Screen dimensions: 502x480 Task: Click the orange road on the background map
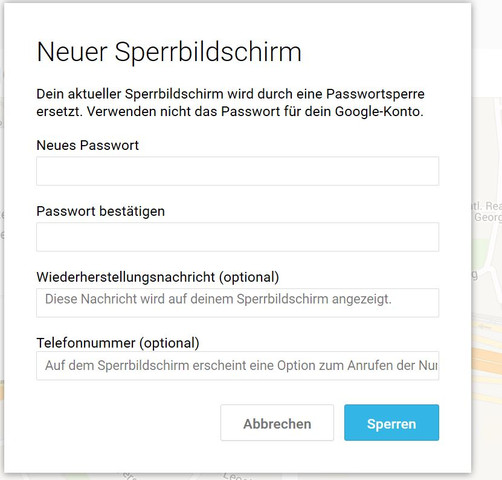click(x=487, y=359)
